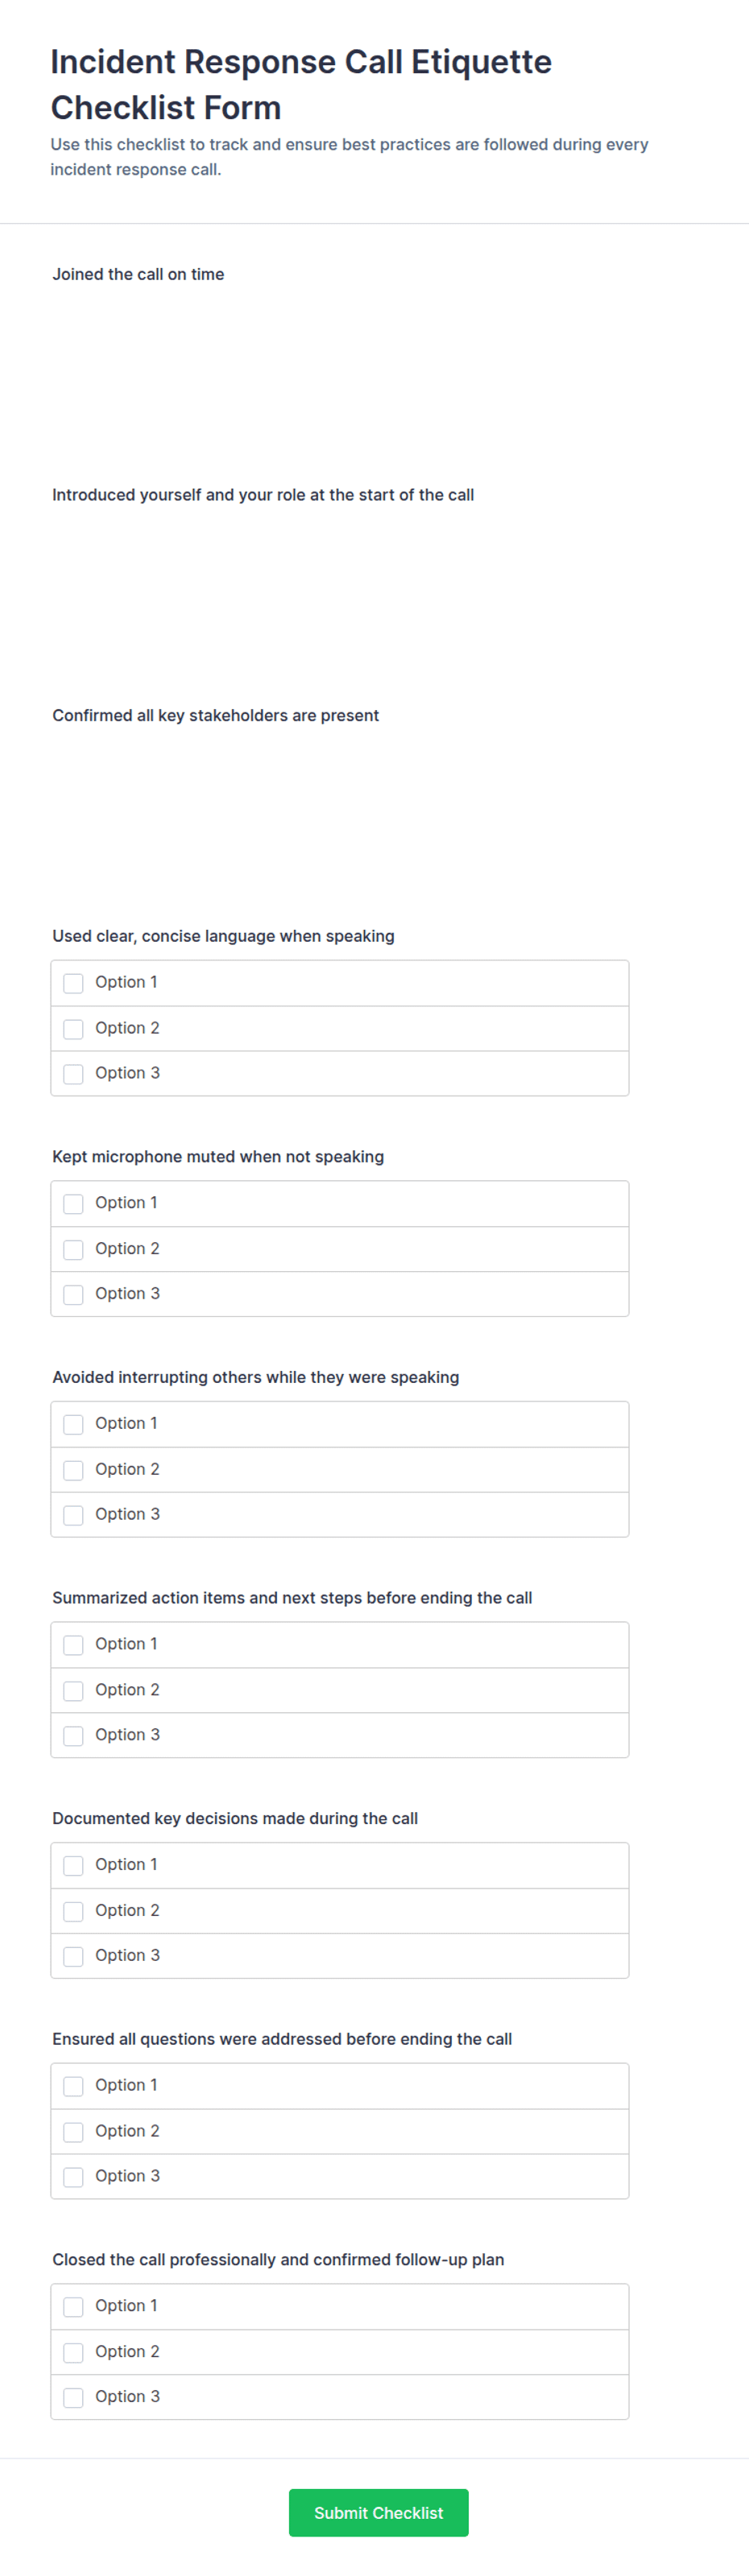Mark Option 2 for summarized action items
The image size is (749, 2576).
pyautogui.click(x=73, y=1691)
